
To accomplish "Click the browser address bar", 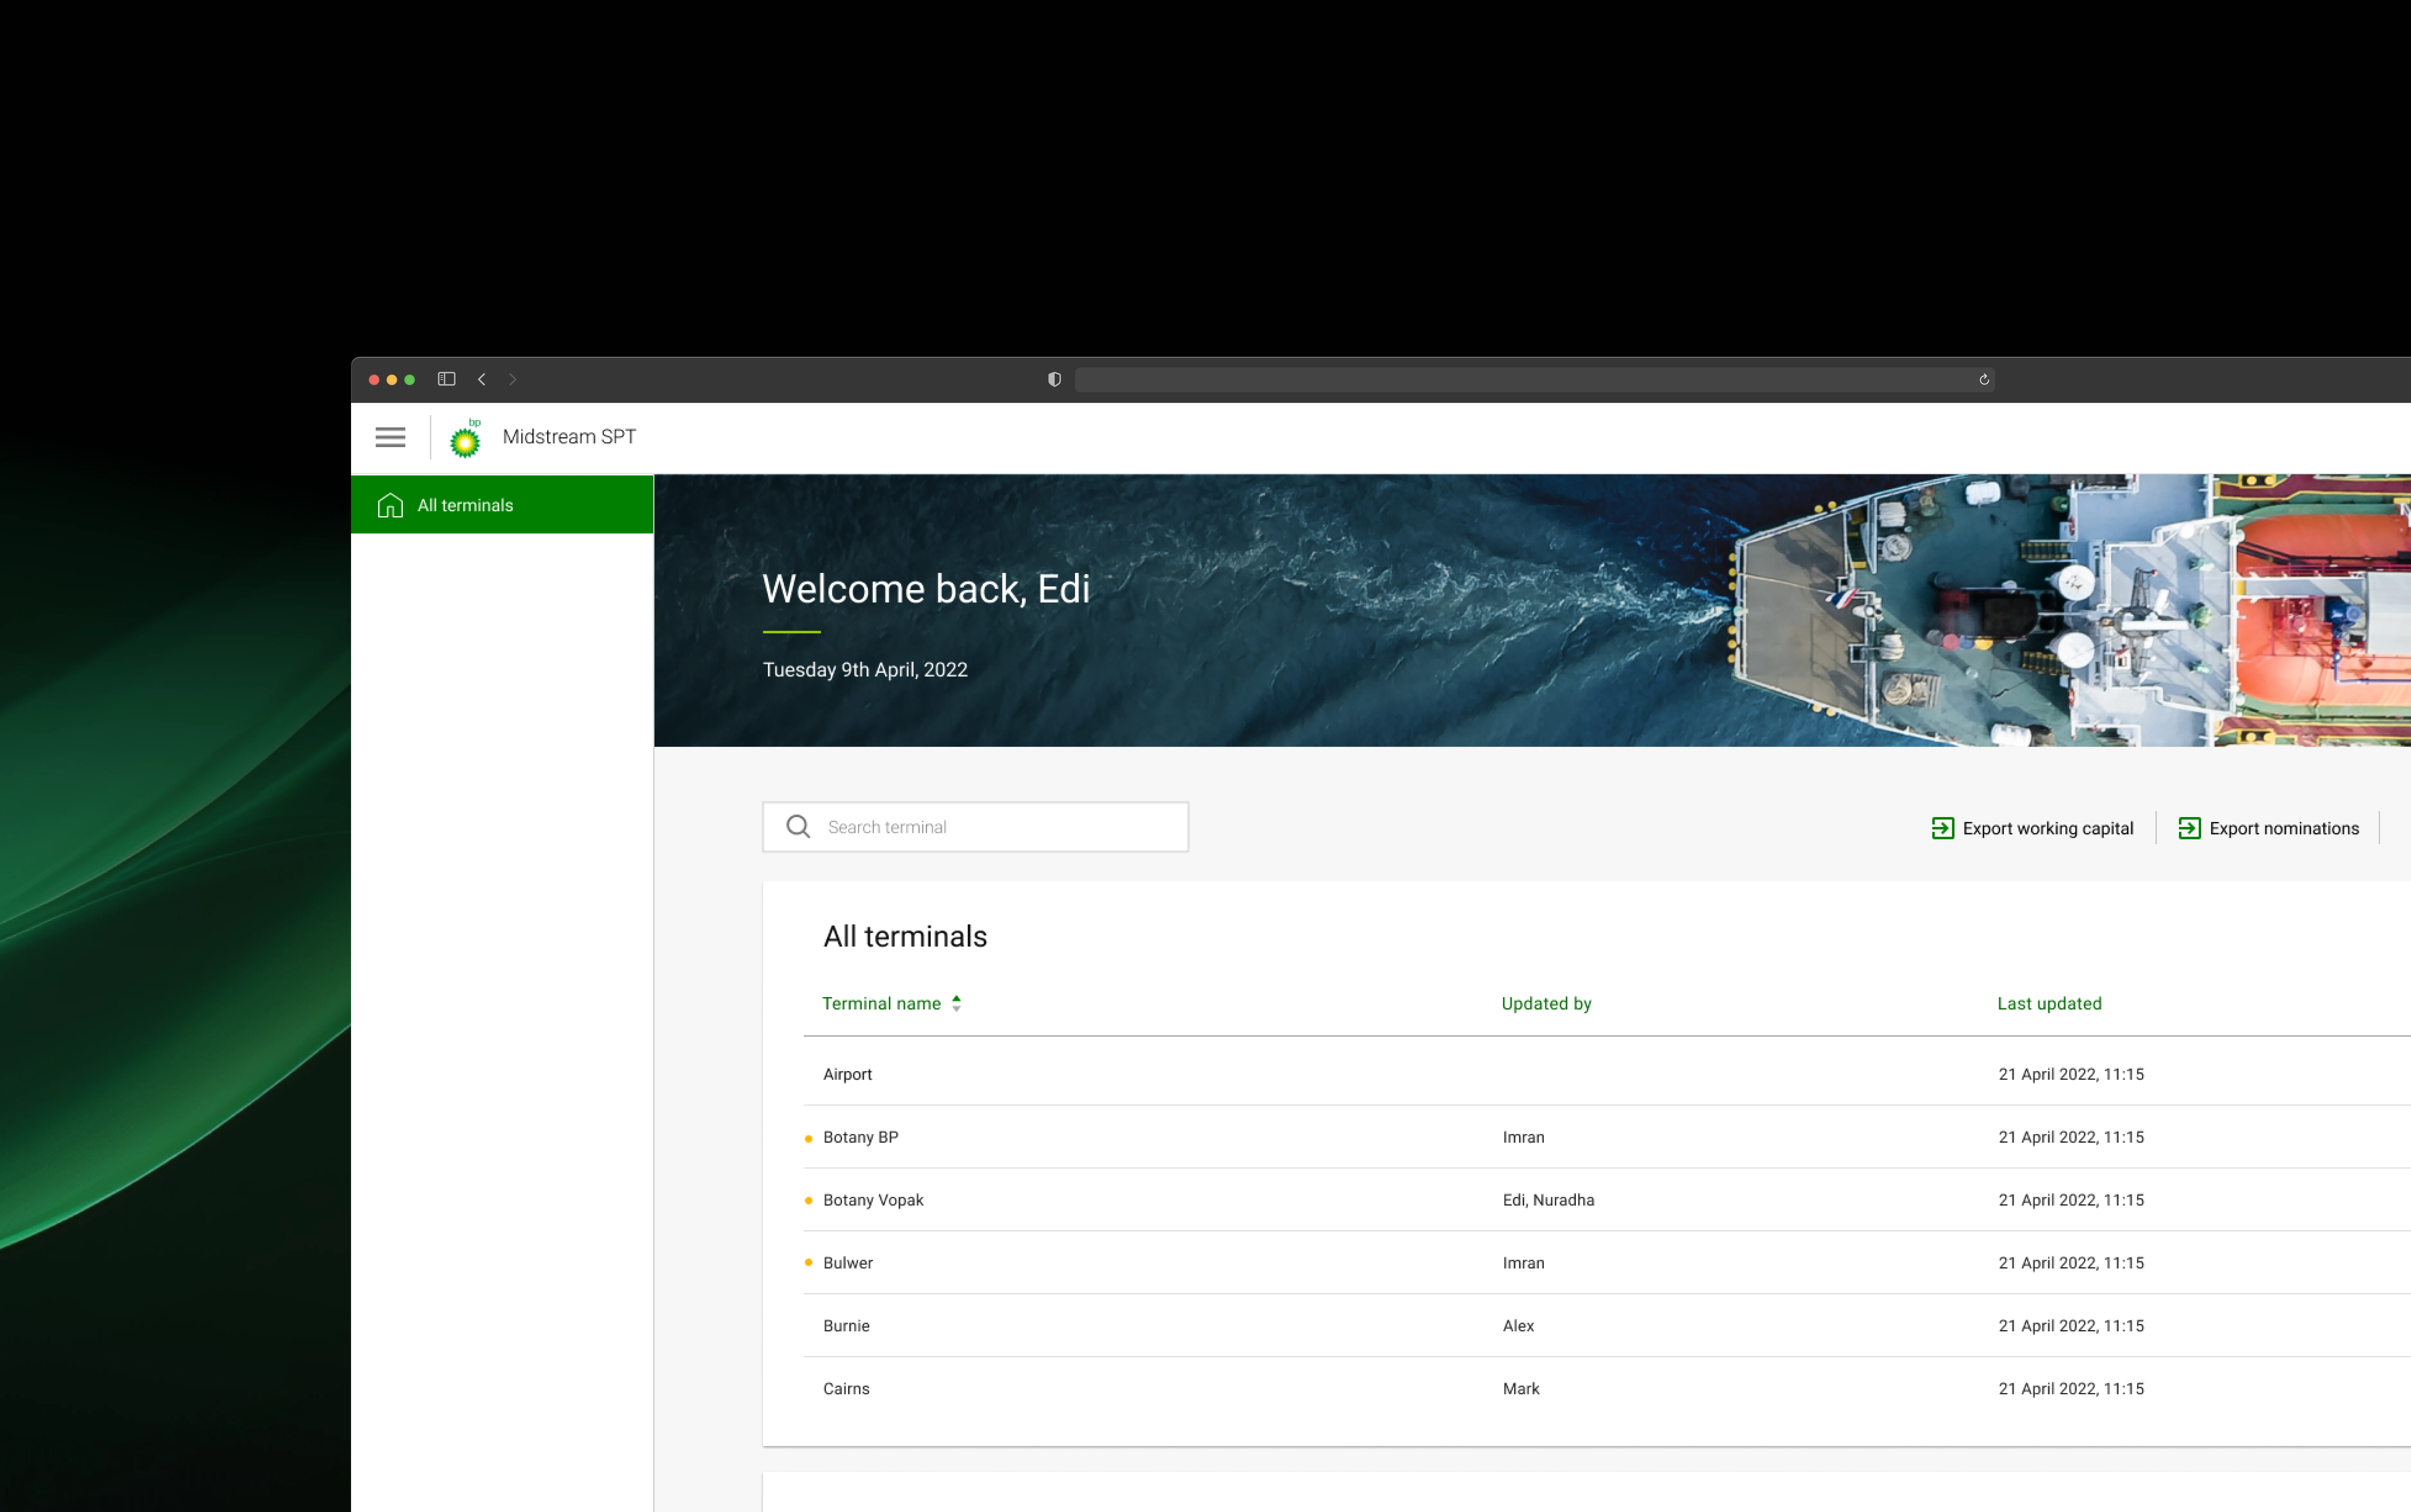I will 1520,379.
